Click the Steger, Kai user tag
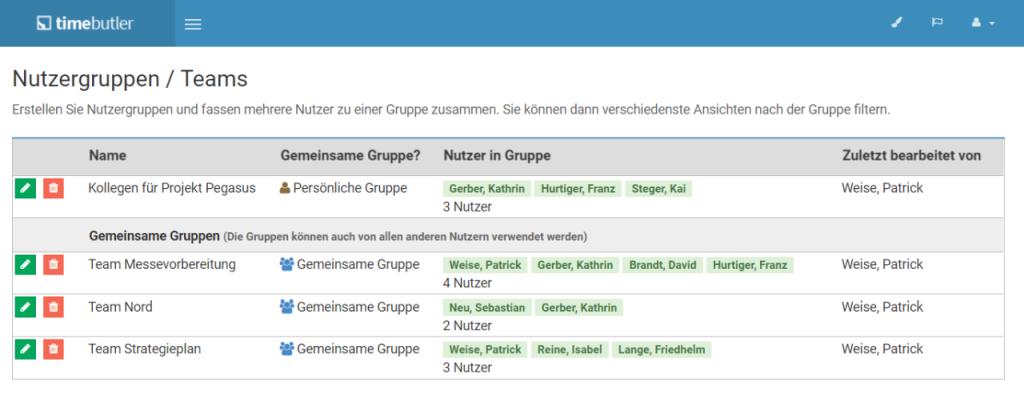 coord(658,189)
